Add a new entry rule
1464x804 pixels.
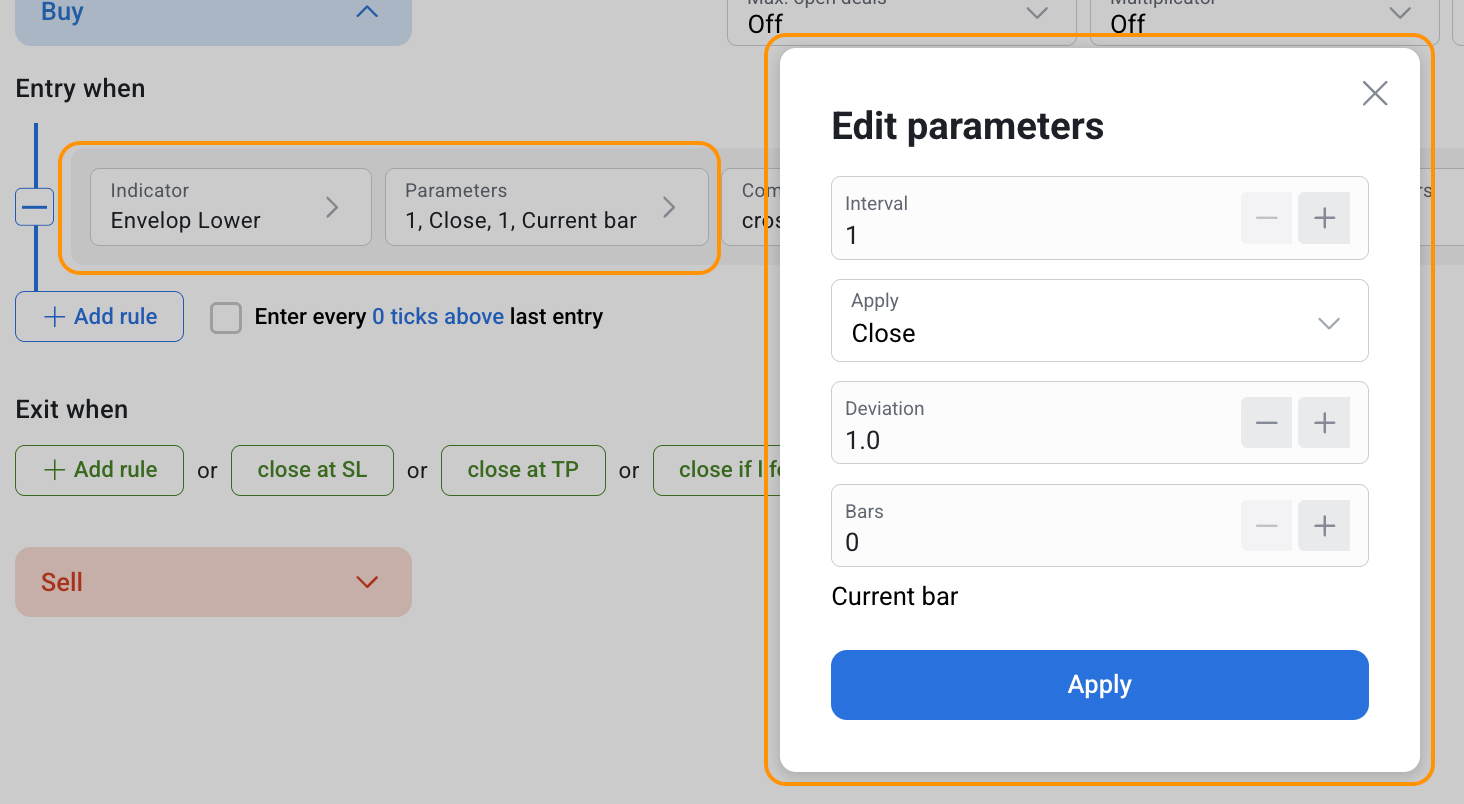[x=99, y=317]
